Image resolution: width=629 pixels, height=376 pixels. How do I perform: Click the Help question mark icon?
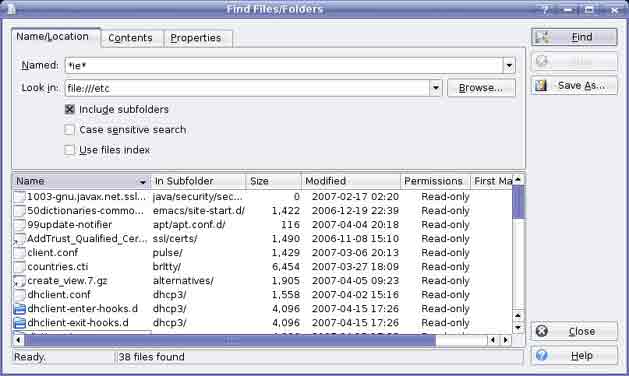542,356
